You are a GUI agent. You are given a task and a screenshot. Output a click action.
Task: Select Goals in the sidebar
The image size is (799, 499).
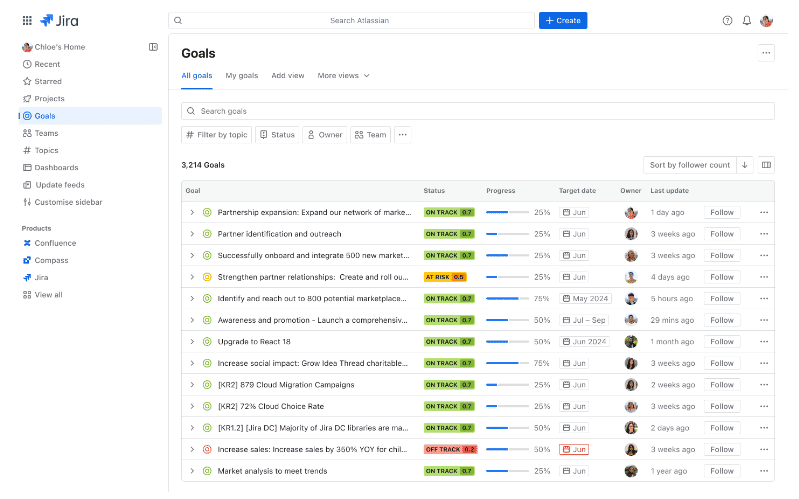(x=90, y=116)
